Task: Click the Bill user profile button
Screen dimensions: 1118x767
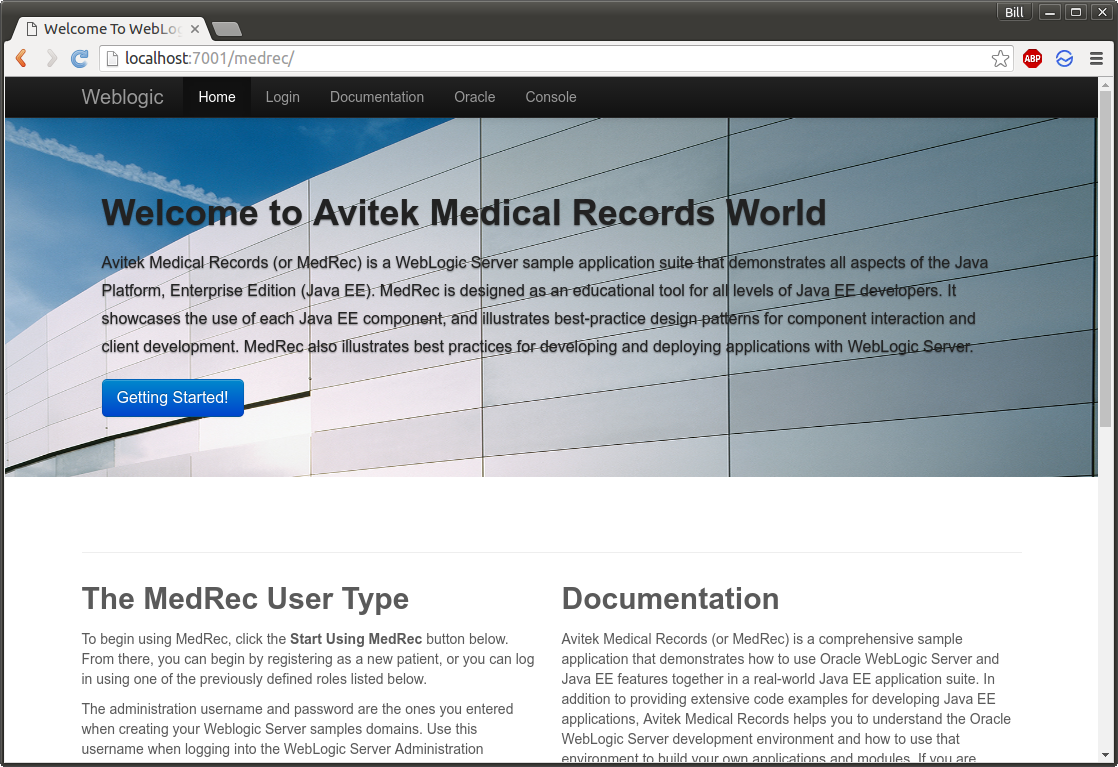Action: click(x=1014, y=12)
